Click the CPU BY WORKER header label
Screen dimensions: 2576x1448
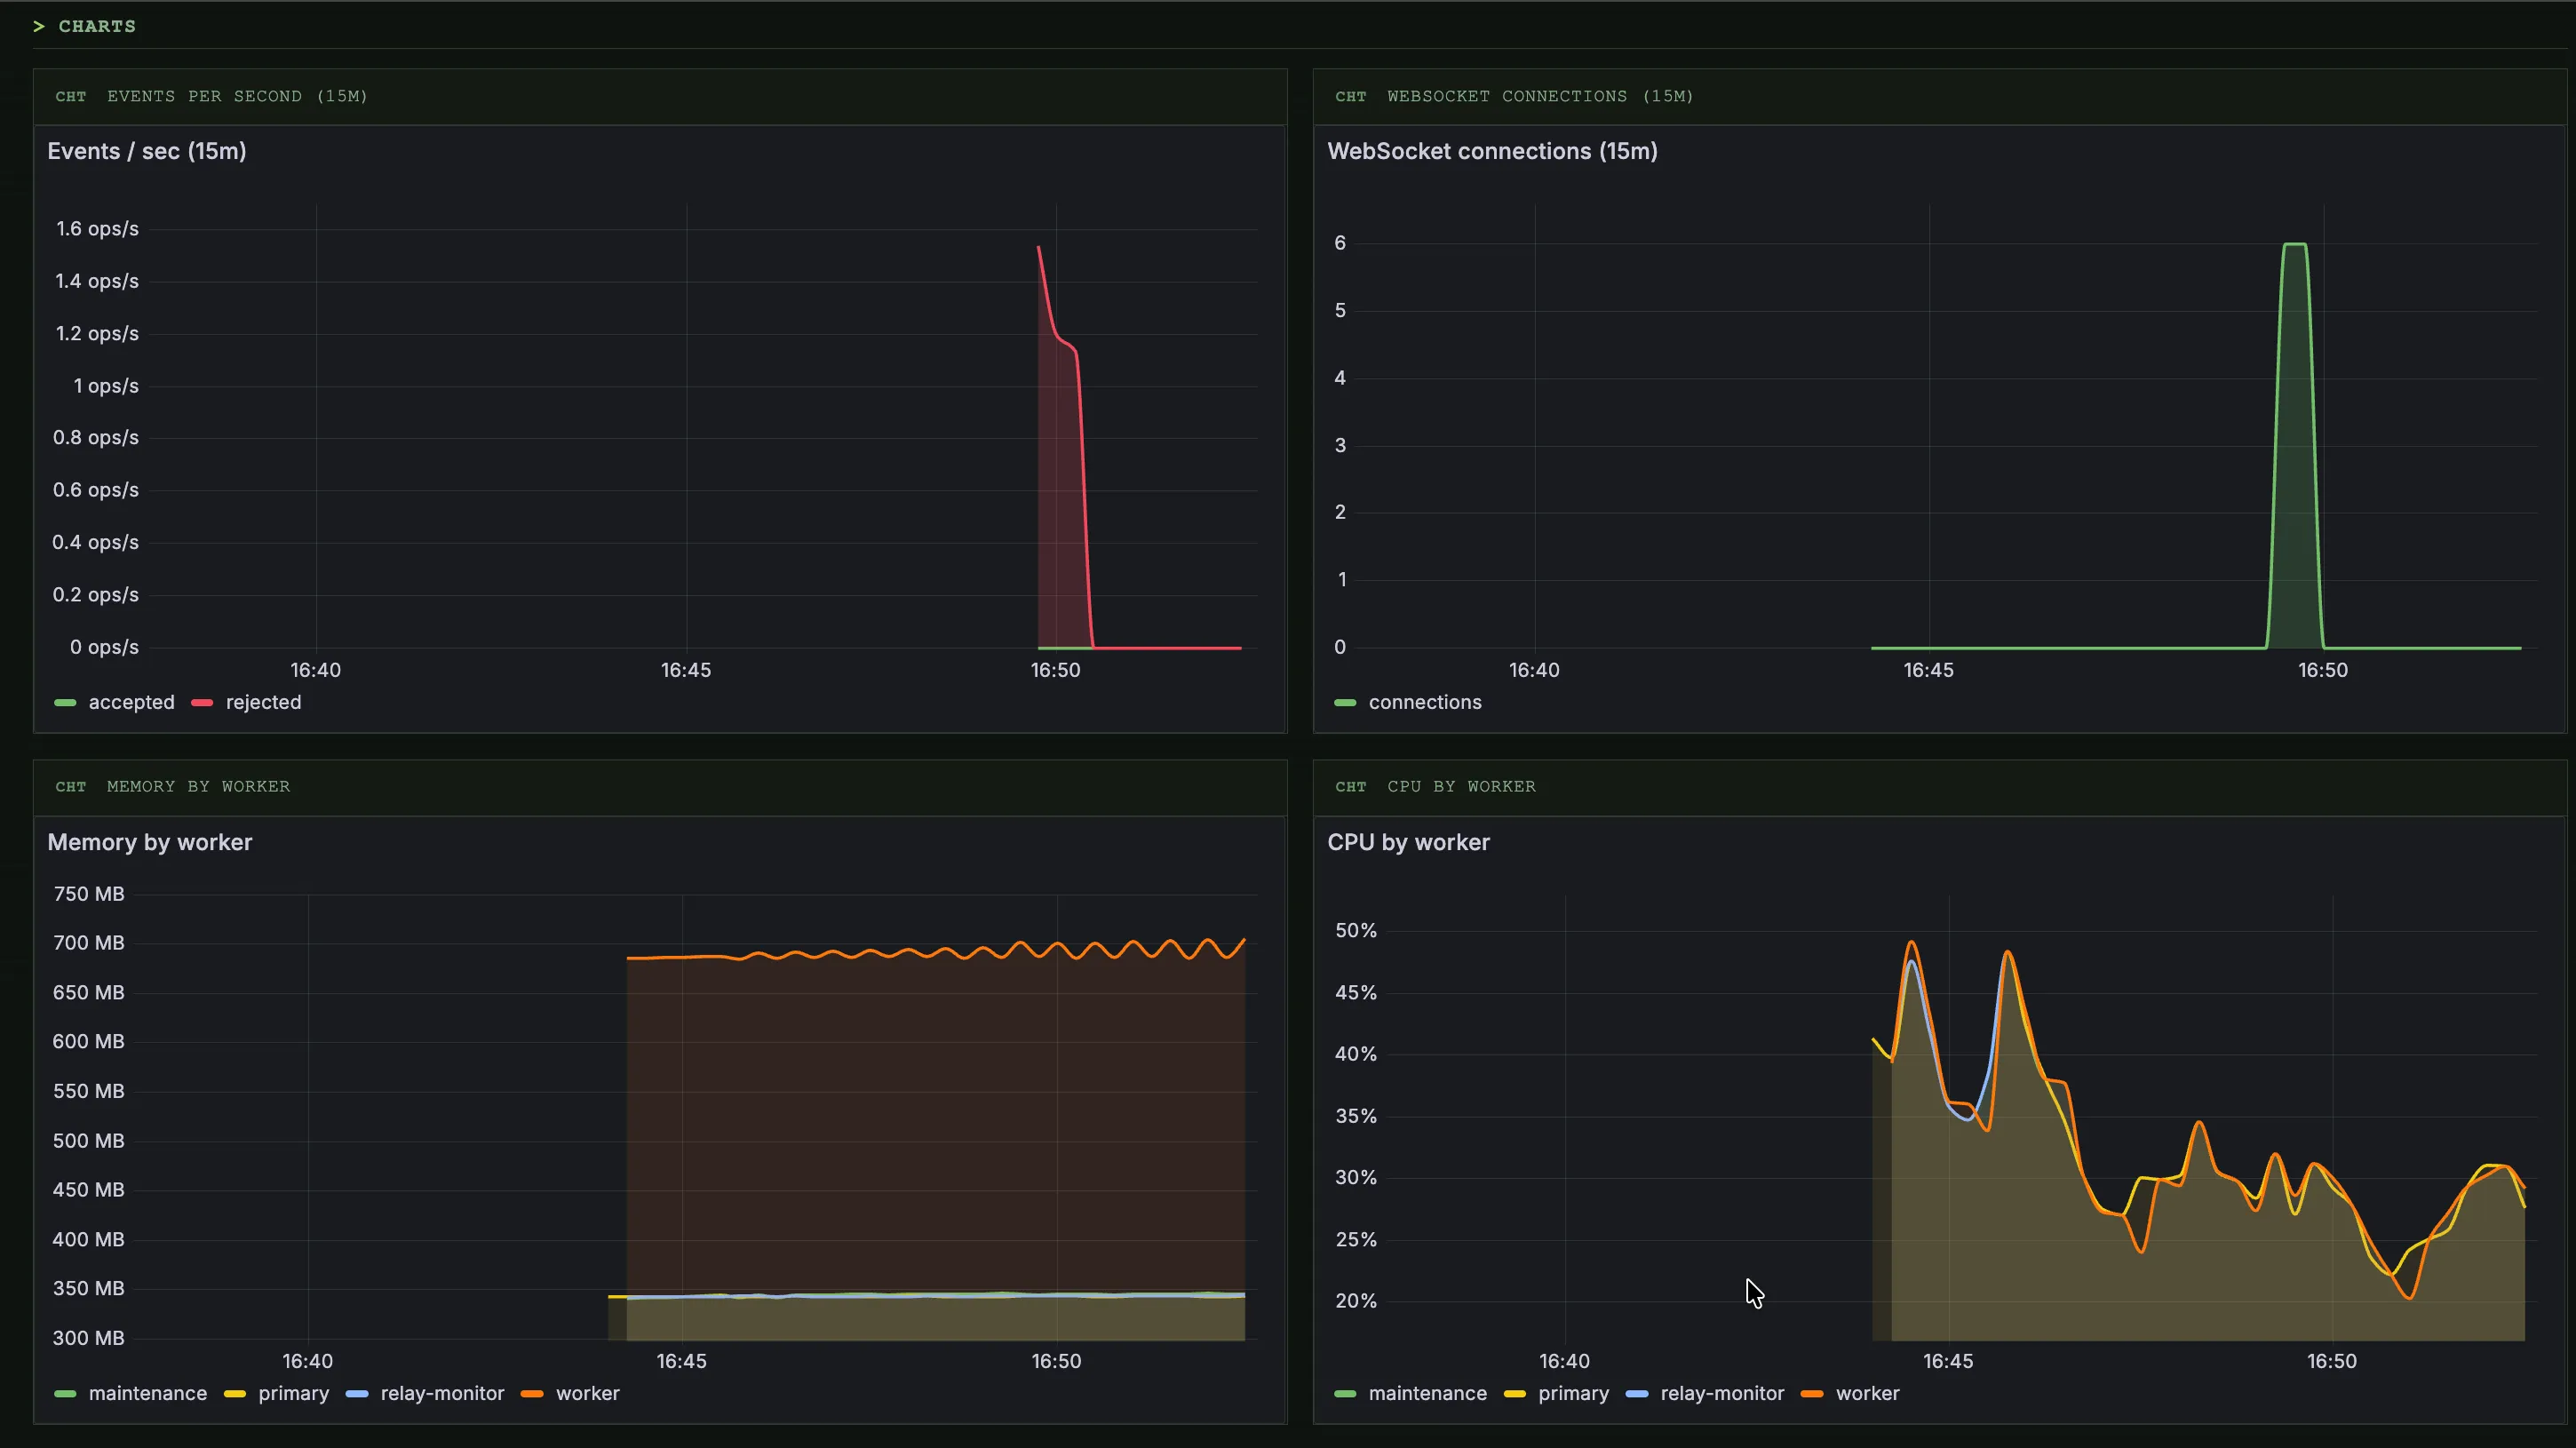click(x=1461, y=786)
